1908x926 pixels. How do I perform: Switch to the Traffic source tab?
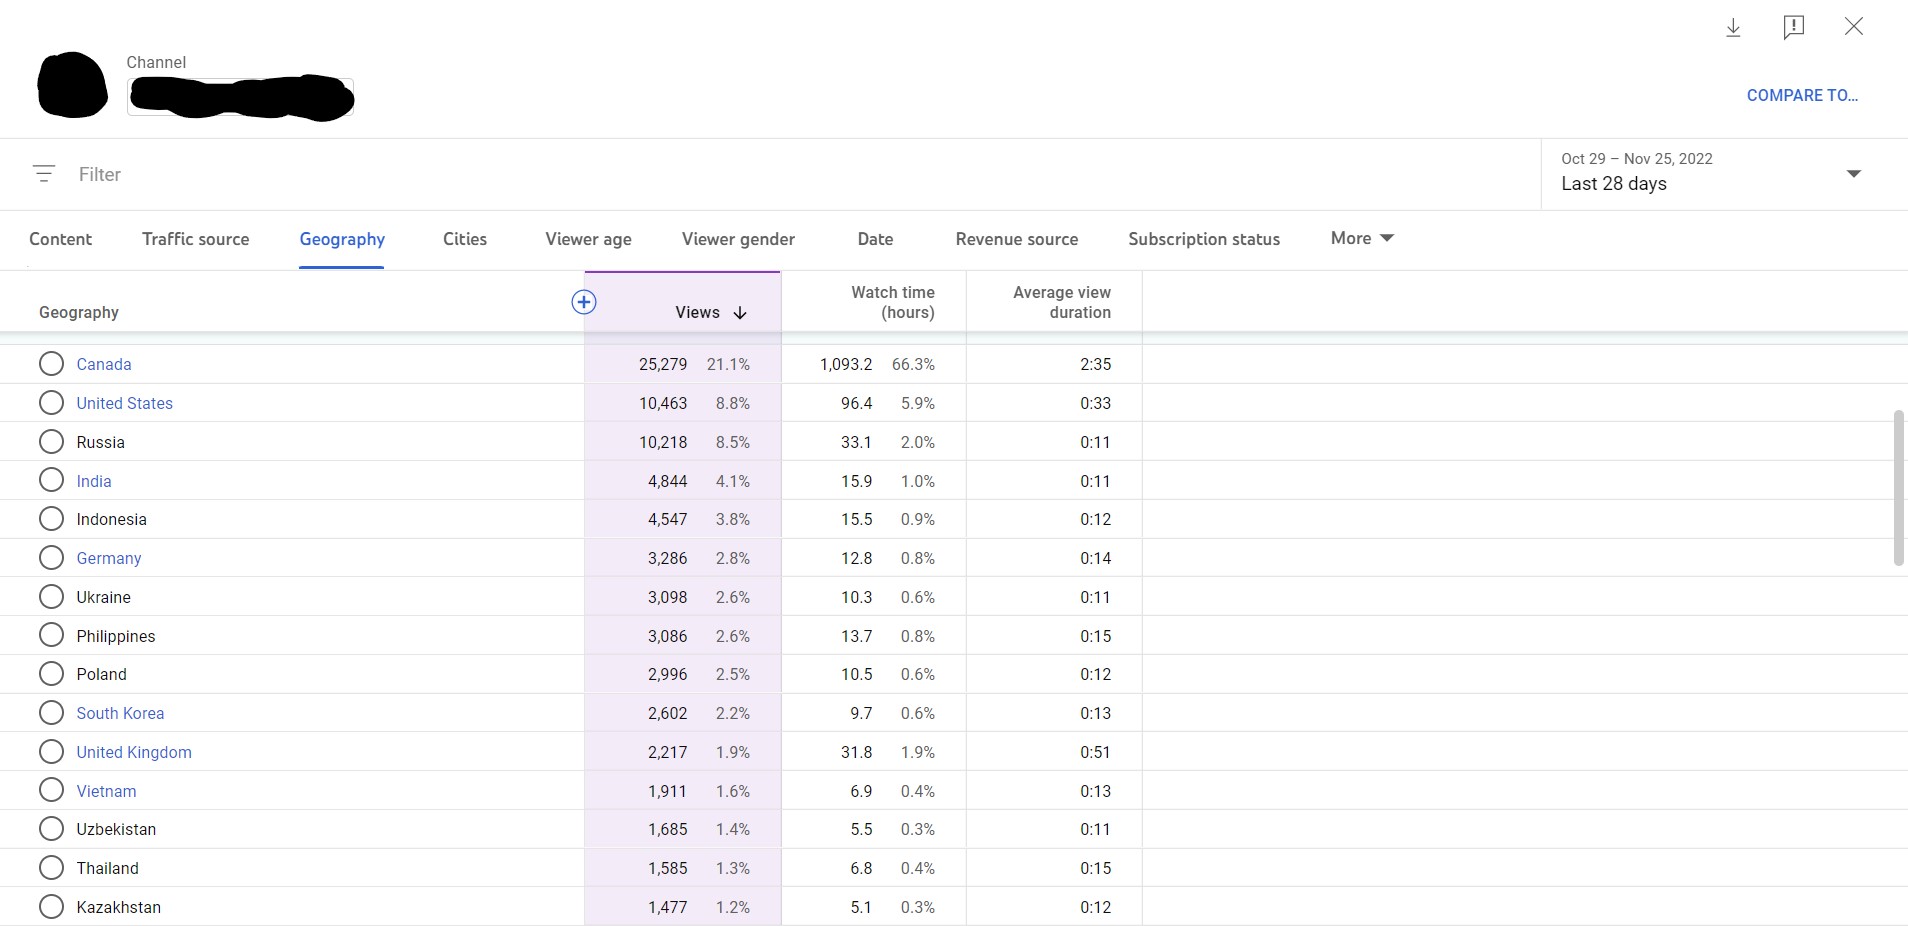(x=196, y=239)
